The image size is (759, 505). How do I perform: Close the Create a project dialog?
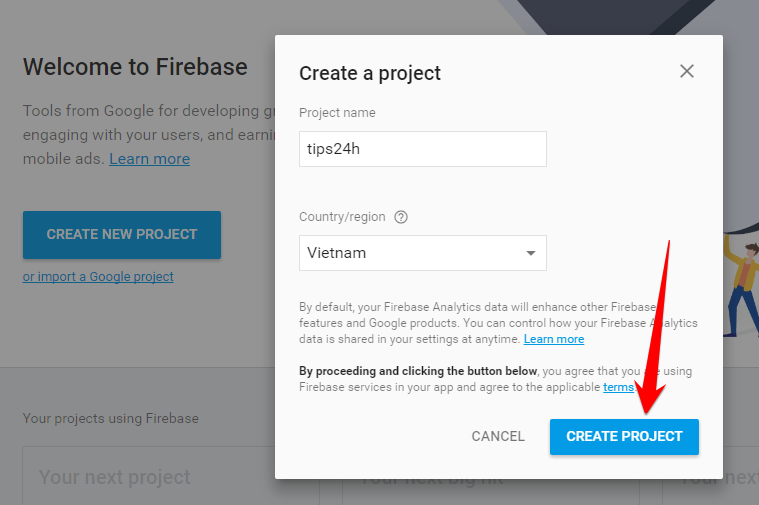pyautogui.click(x=686, y=71)
